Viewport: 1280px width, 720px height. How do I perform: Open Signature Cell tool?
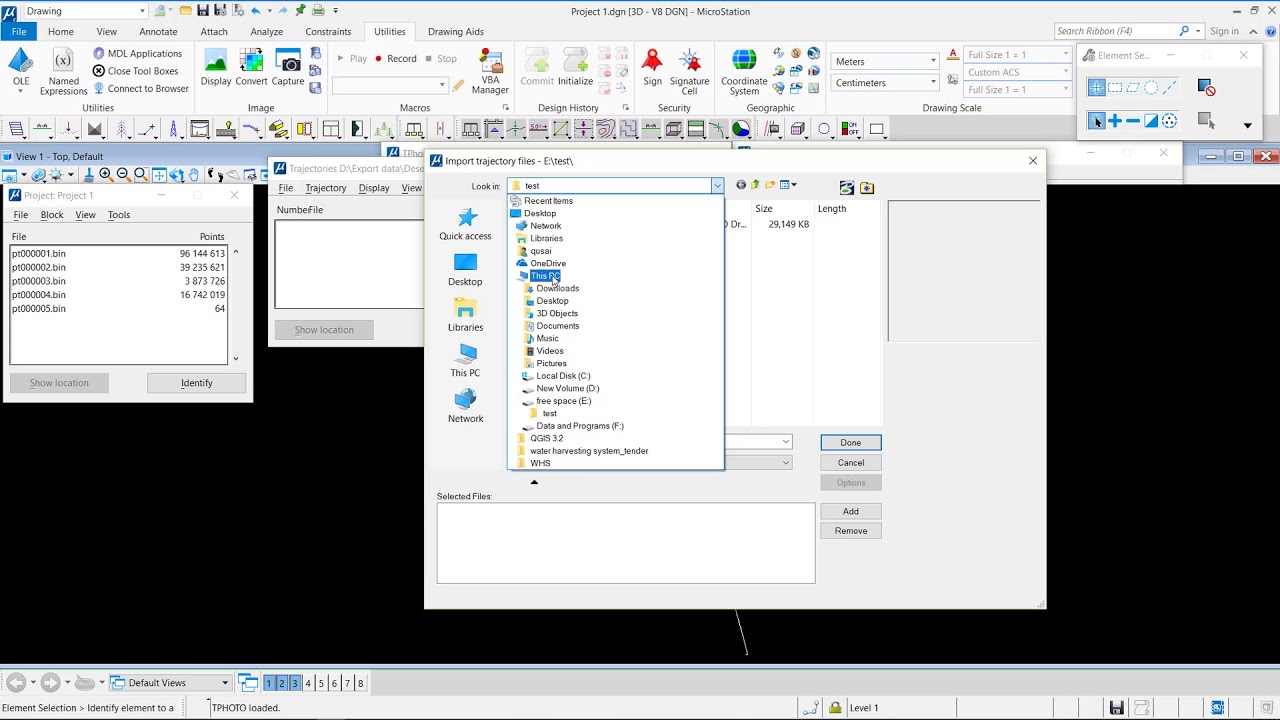pyautogui.click(x=689, y=72)
